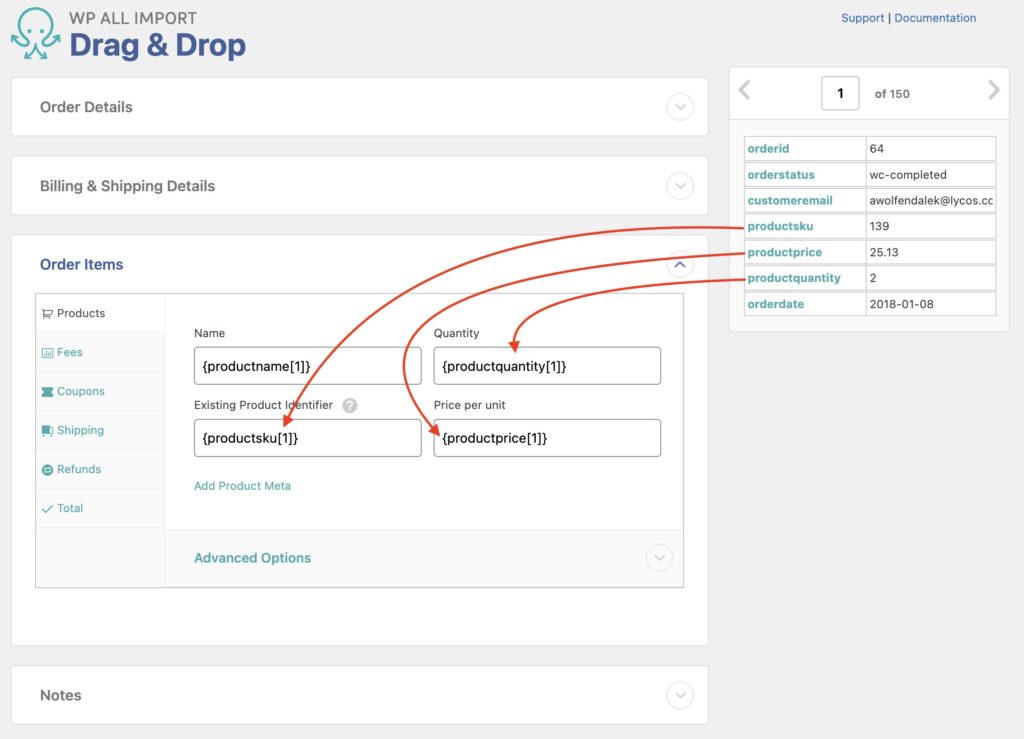This screenshot has width=1024, height=739.
Task: Collapse the Order Items section
Action: point(679,264)
